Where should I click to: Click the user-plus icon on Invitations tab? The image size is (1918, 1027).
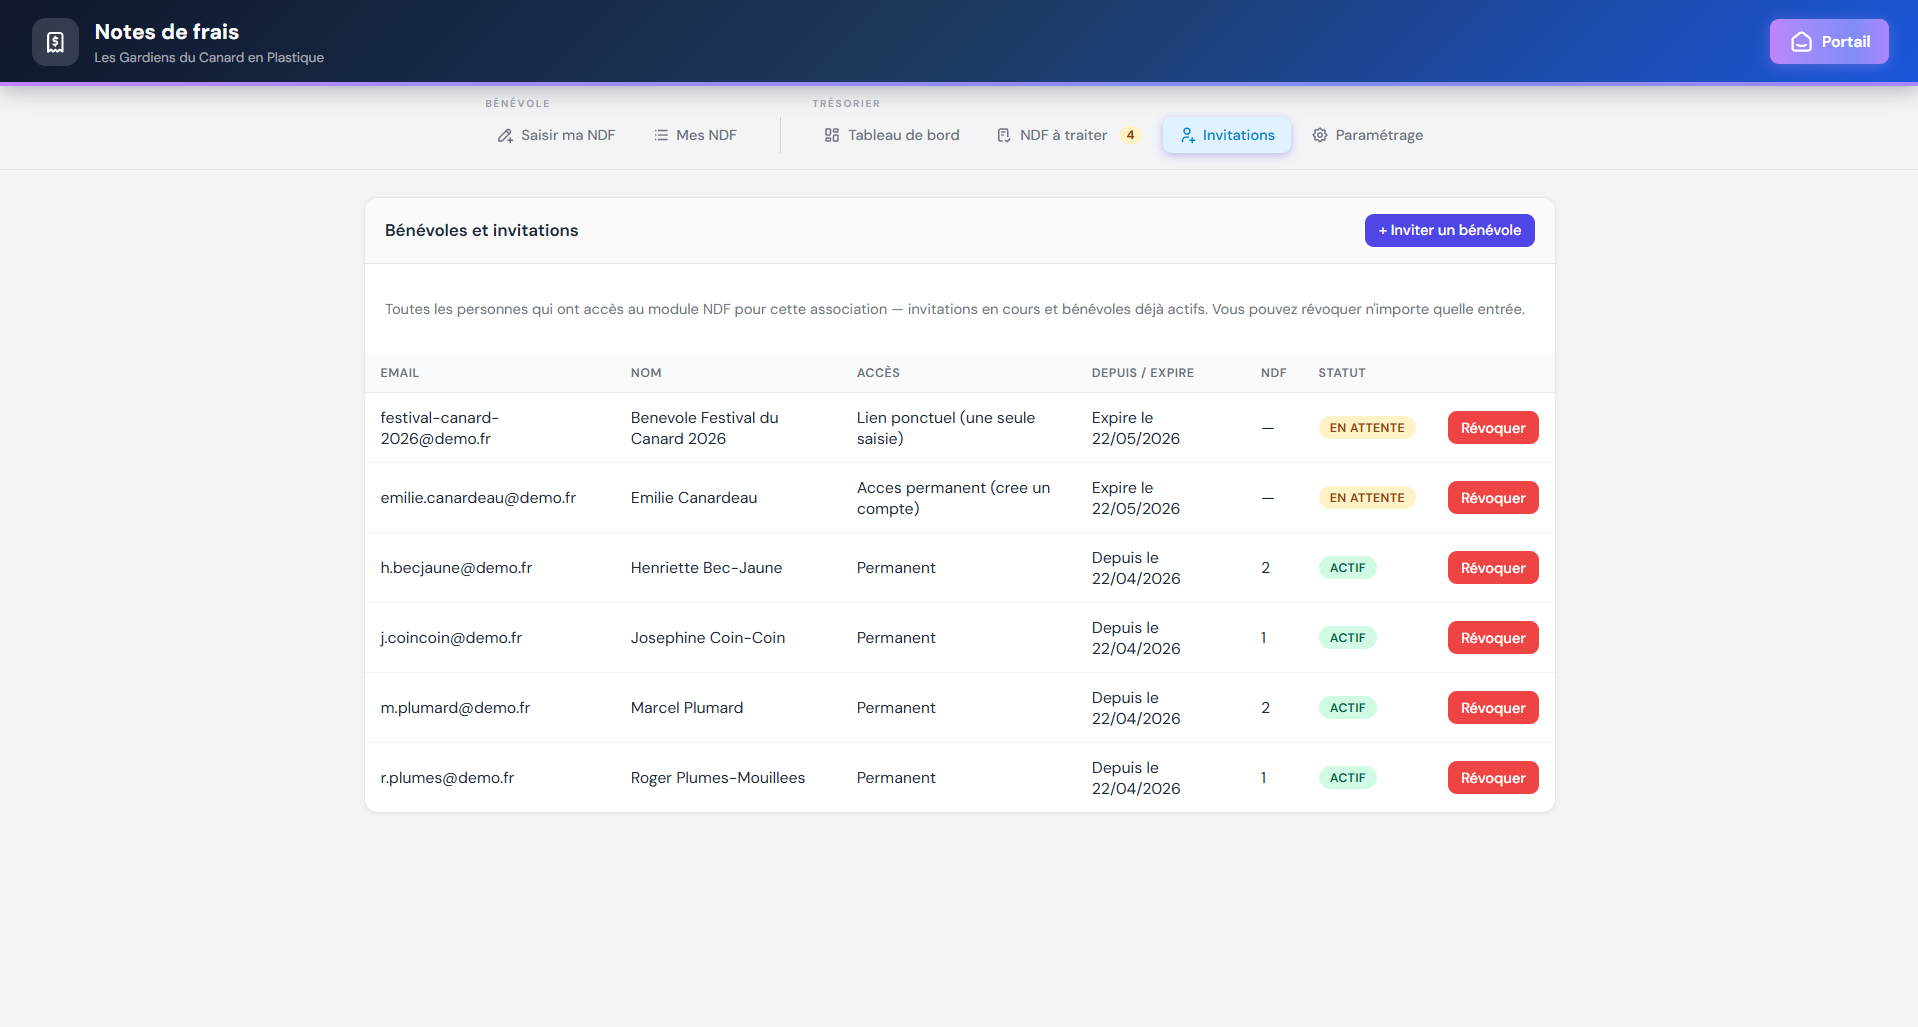(x=1187, y=135)
